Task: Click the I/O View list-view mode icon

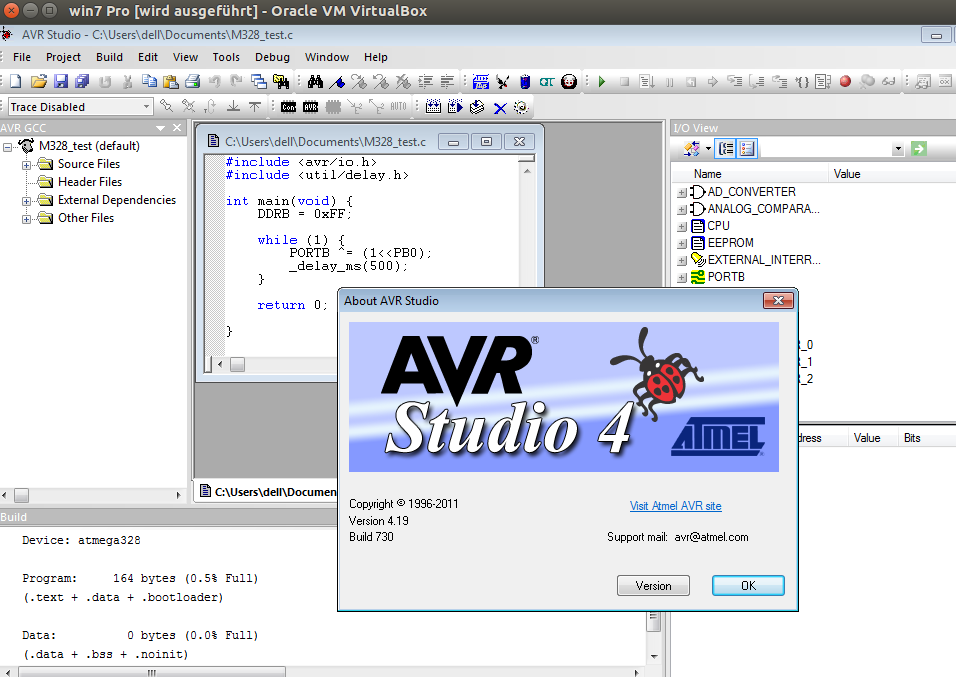Action: pyautogui.click(x=747, y=148)
